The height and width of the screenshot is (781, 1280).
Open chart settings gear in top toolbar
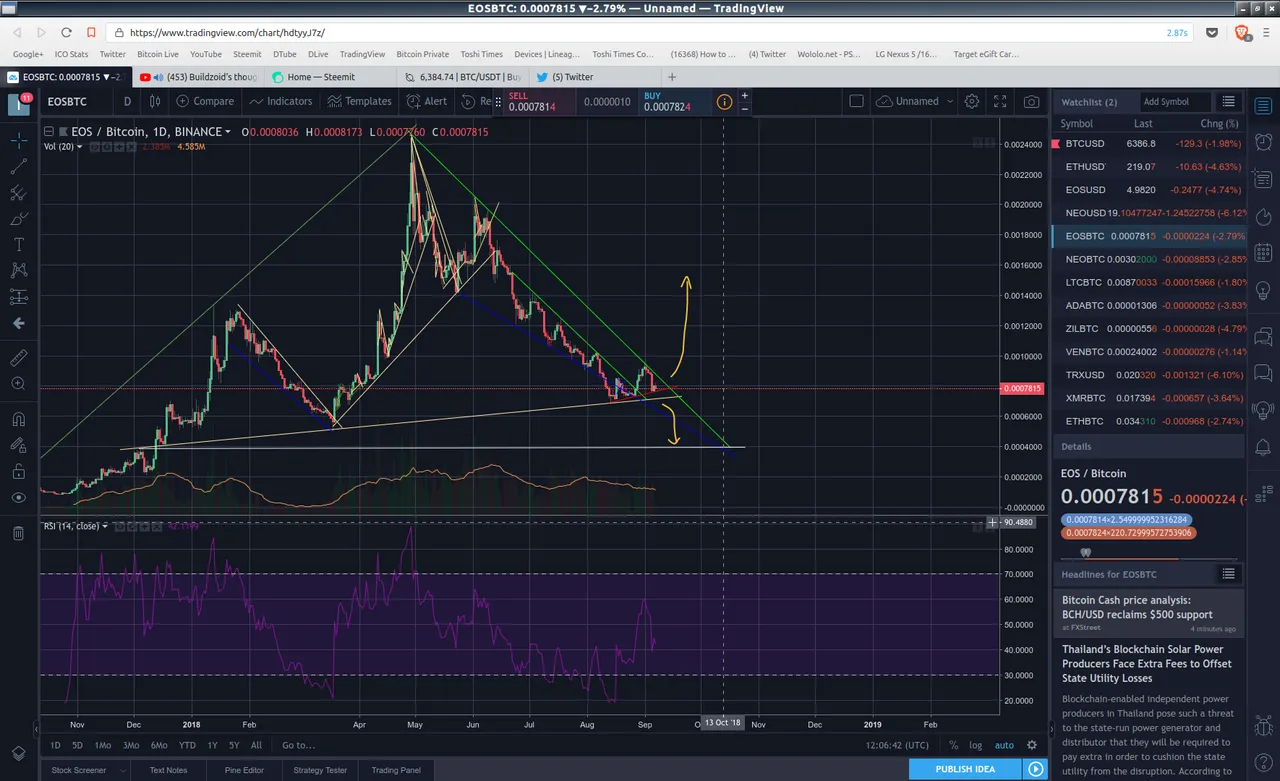point(971,101)
